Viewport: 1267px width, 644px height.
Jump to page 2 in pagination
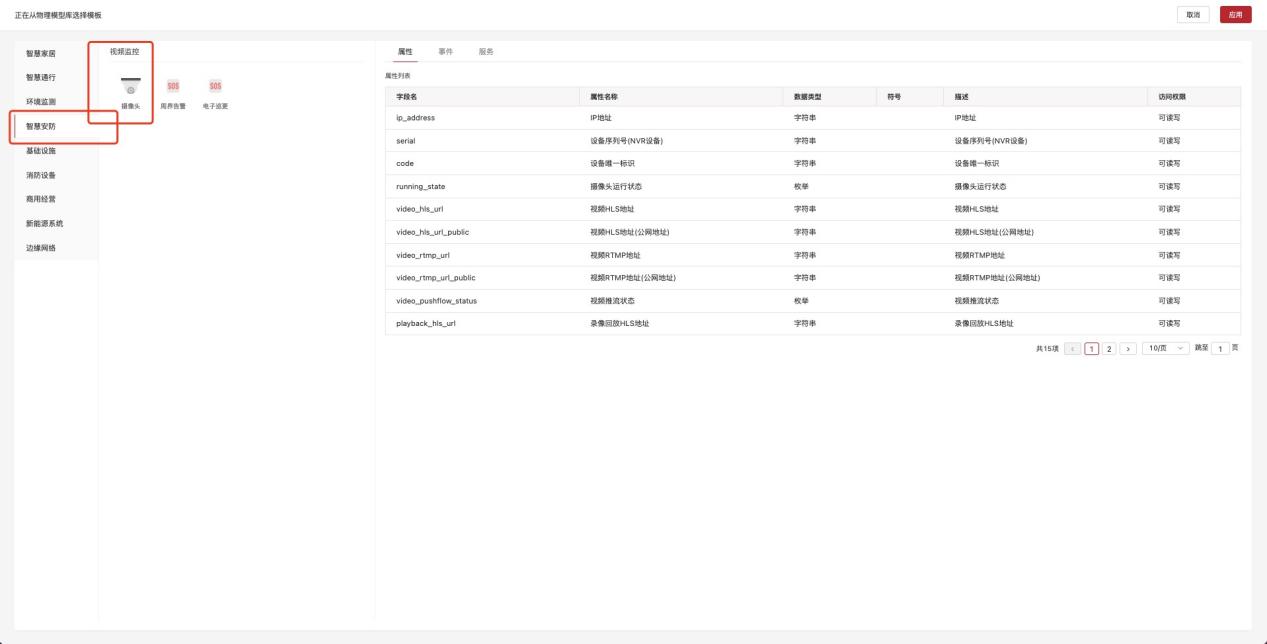click(x=1109, y=348)
